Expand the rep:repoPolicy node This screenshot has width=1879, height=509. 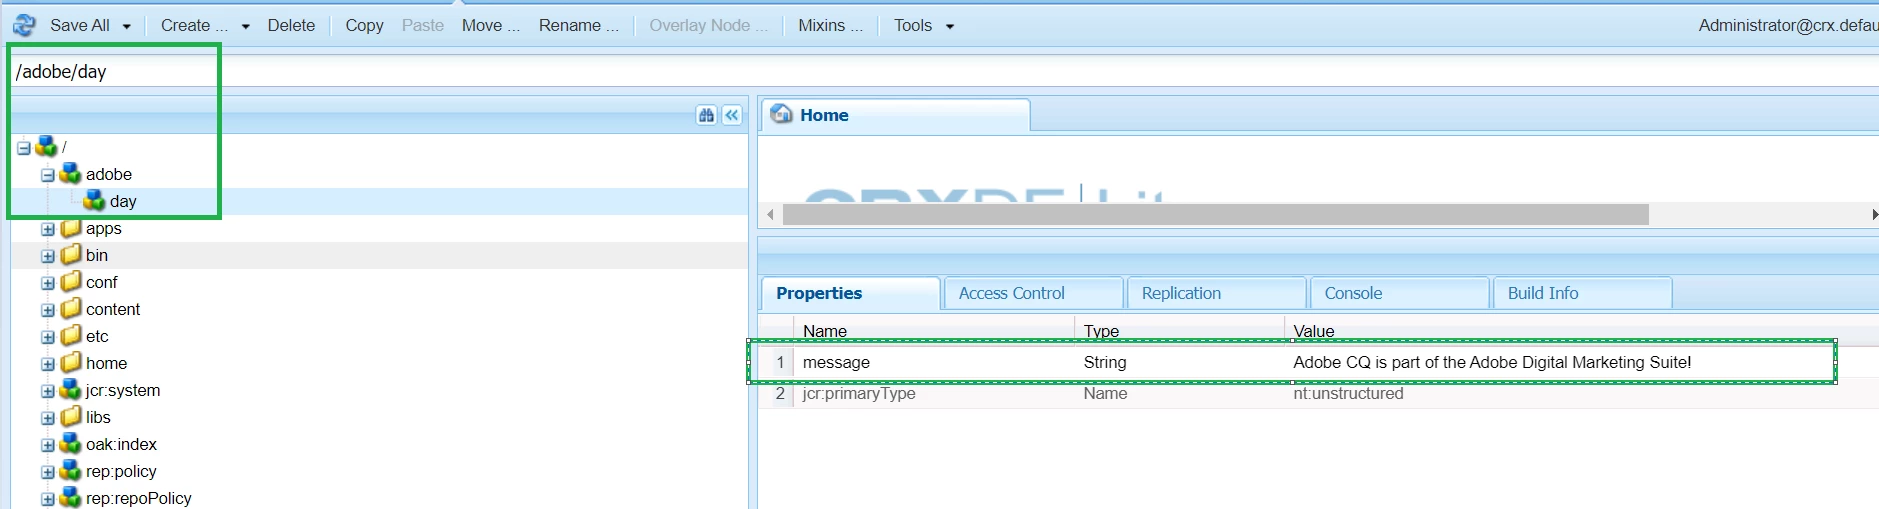pos(47,499)
